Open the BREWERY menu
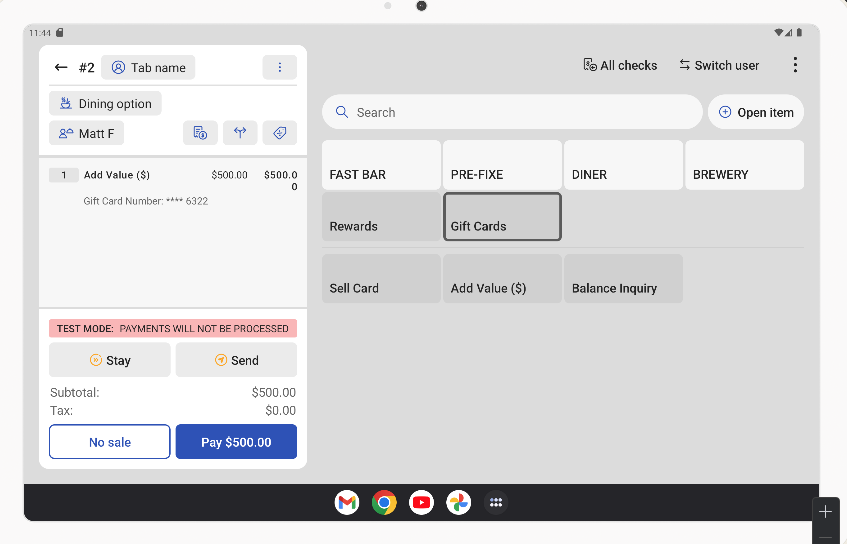Image resolution: width=847 pixels, height=544 pixels. tap(744, 165)
